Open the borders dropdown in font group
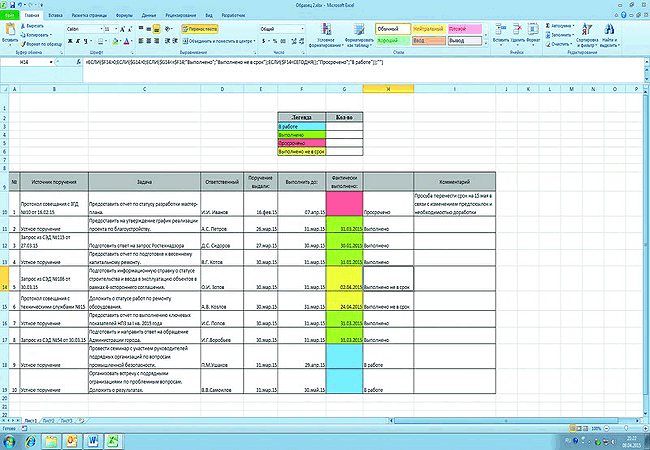 tap(105, 41)
